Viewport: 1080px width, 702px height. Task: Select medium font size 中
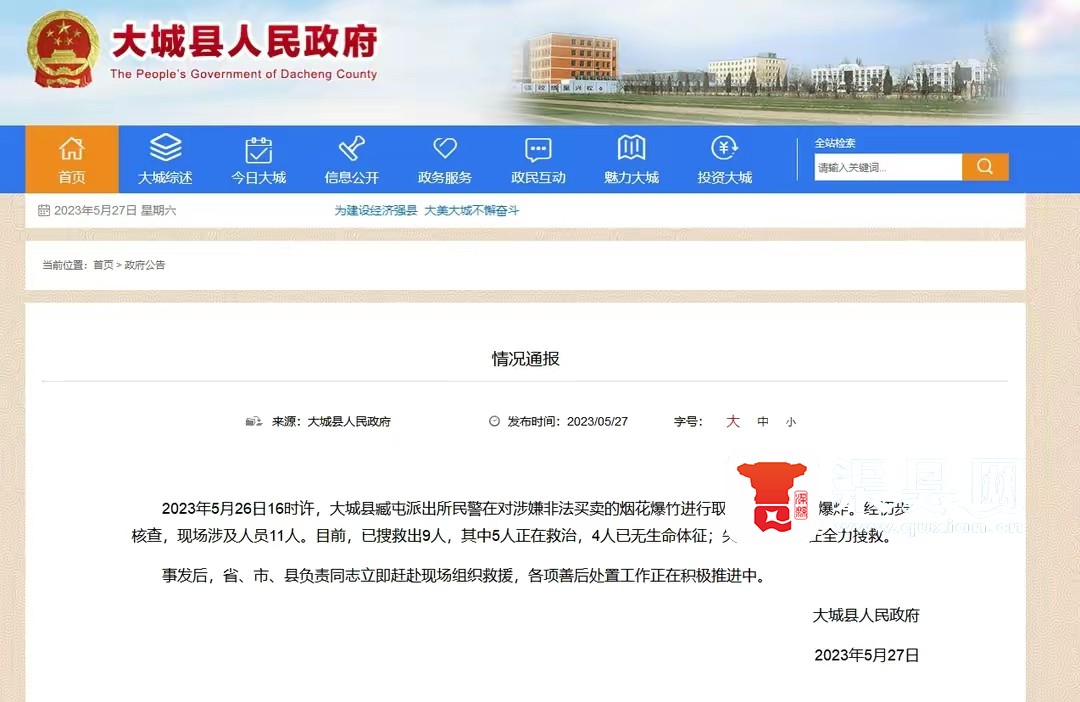click(763, 422)
